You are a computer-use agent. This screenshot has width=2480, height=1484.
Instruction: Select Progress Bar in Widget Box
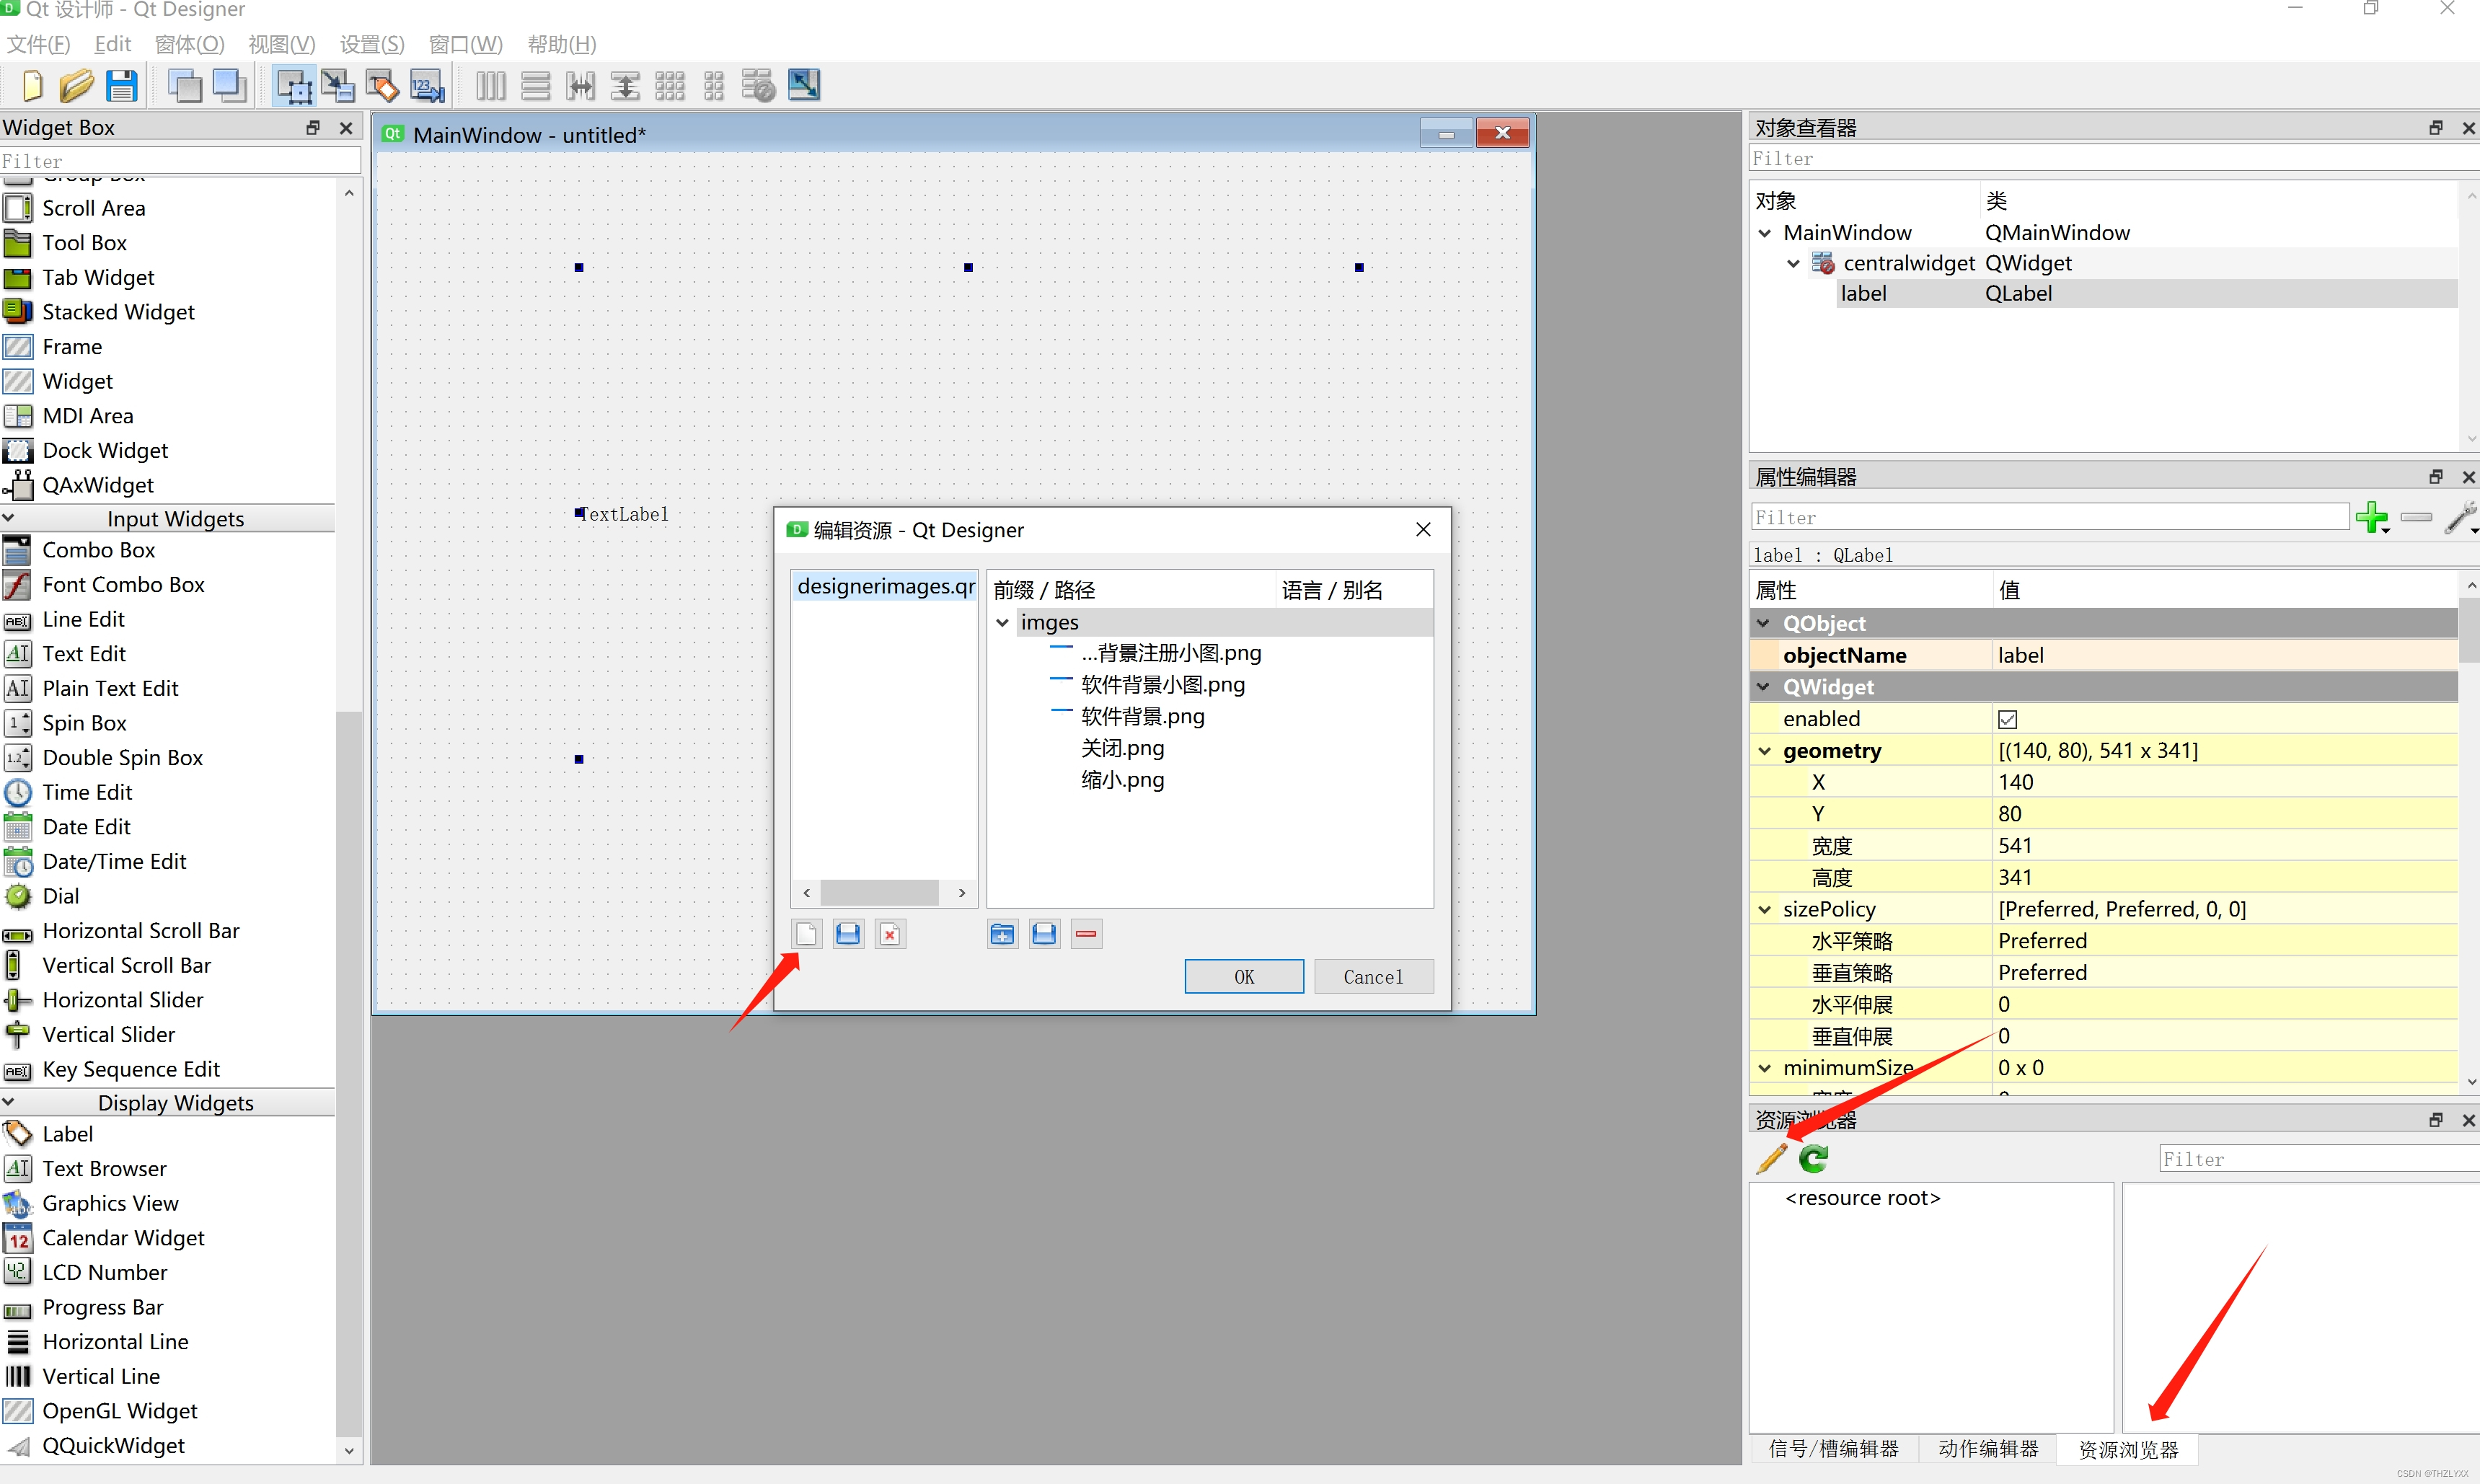103,1307
